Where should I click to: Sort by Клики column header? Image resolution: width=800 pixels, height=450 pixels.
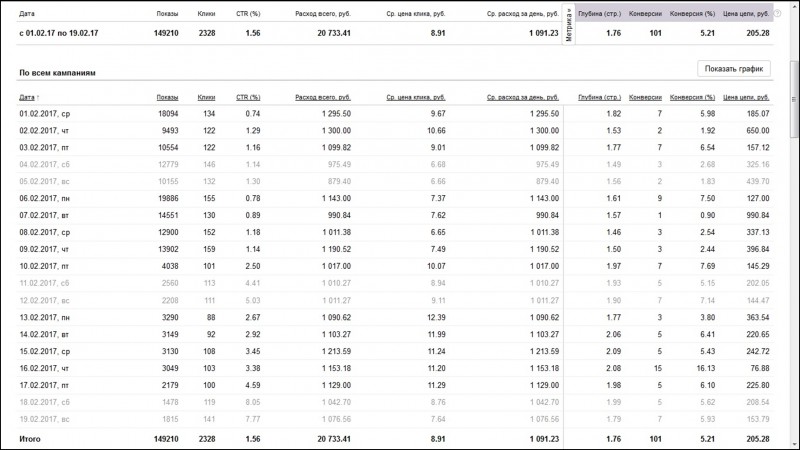coord(206,97)
